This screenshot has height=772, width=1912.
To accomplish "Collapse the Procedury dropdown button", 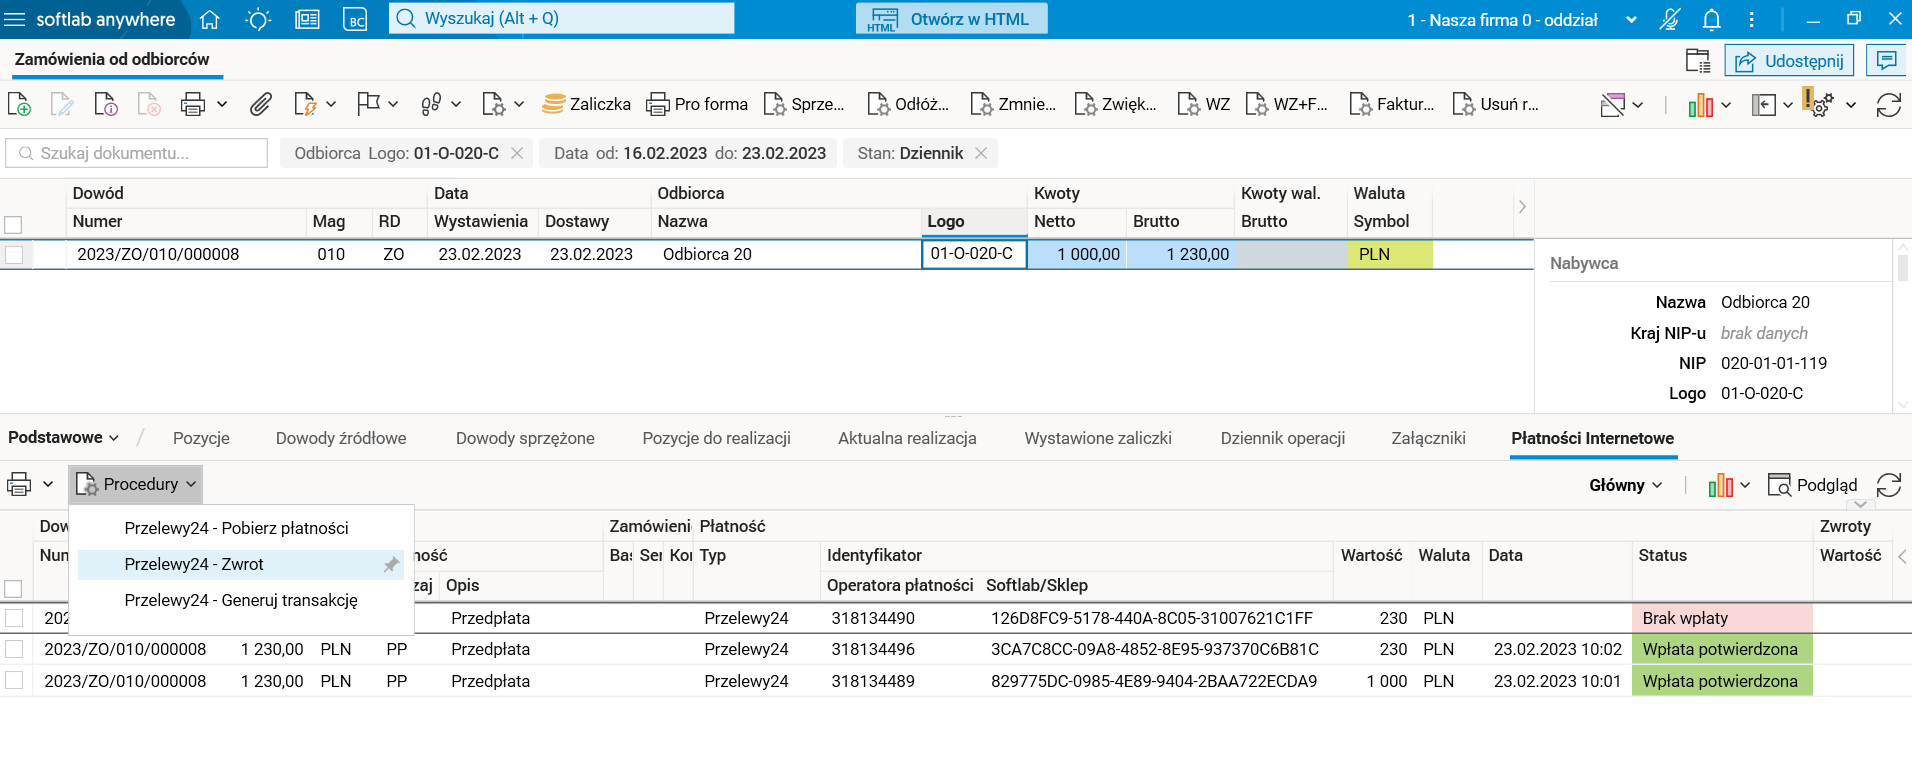I will pos(136,484).
